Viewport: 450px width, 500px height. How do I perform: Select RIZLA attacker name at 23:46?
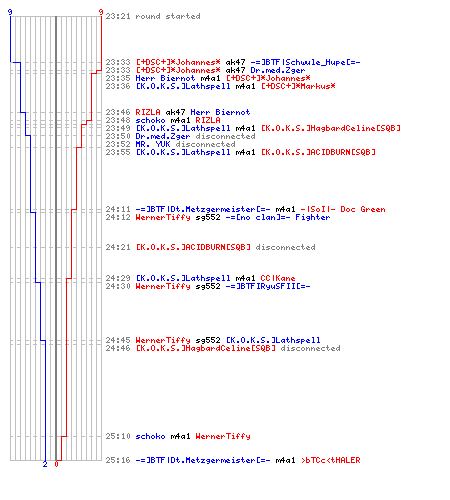(x=148, y=112)
